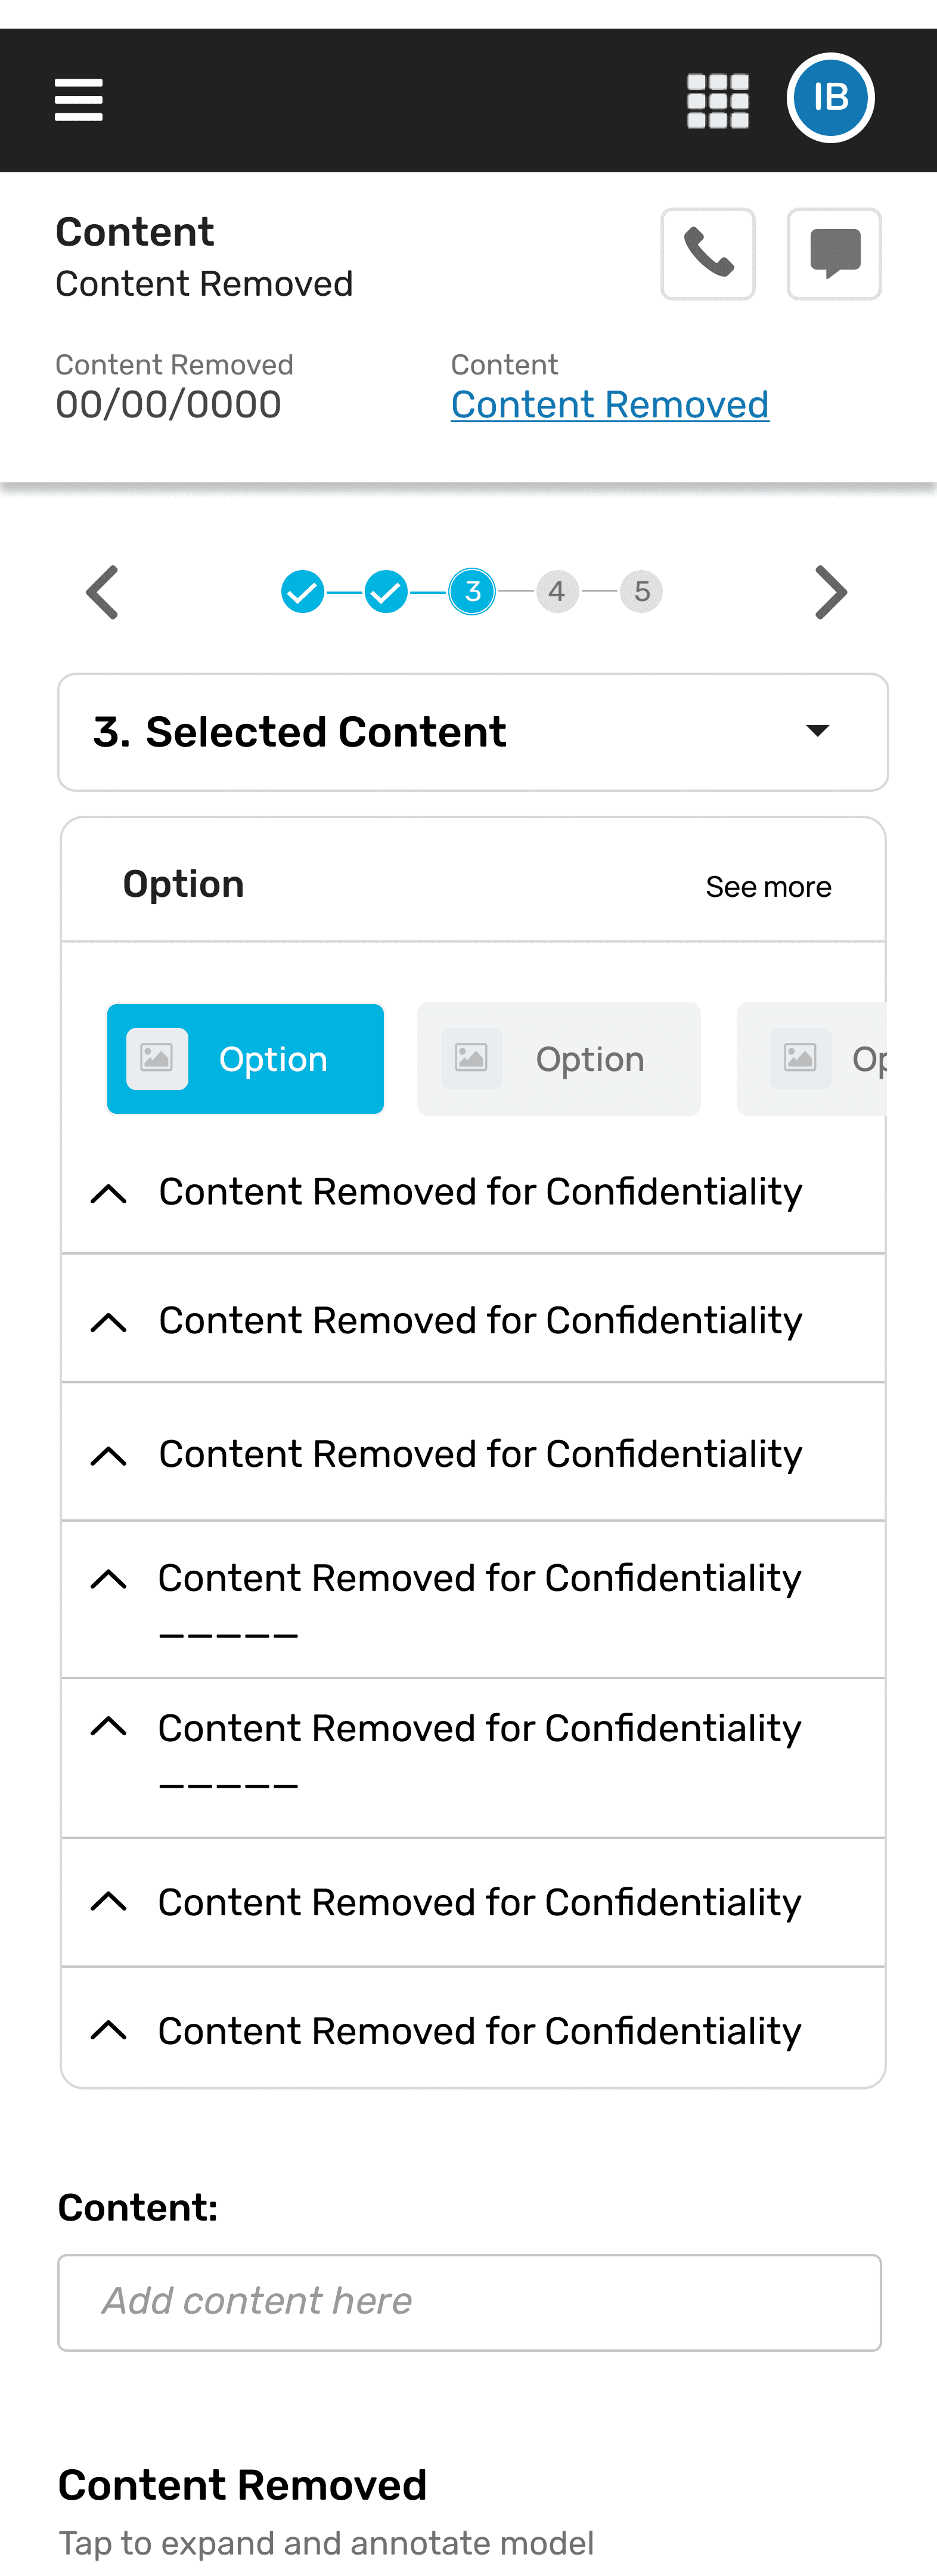Open the IB user profile avatar

(830, 98)
